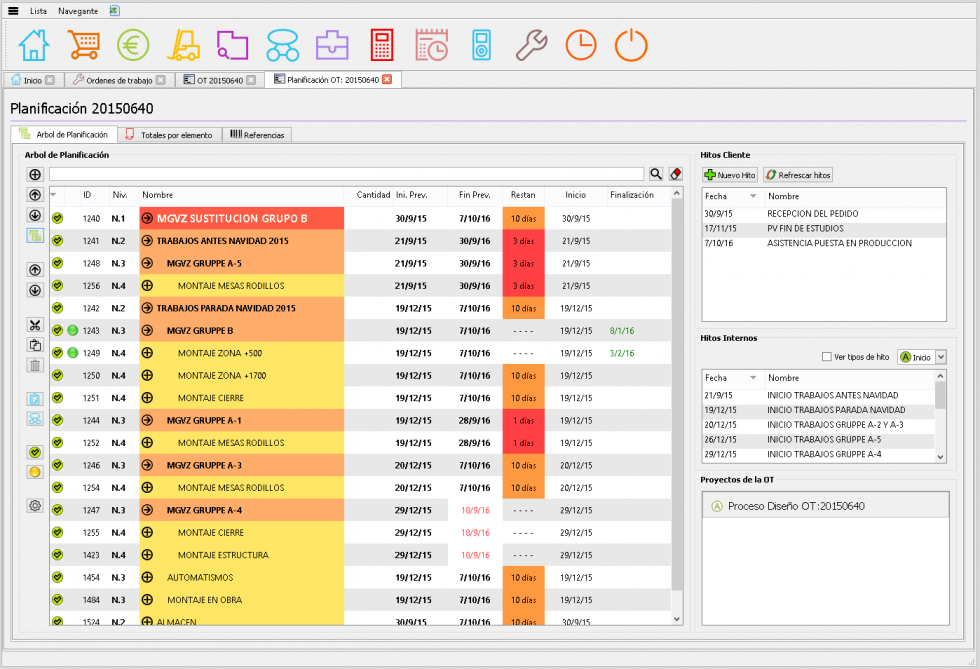
Task: Enable the Ver tipos de hito checkbox
Action: coord(826,356)
